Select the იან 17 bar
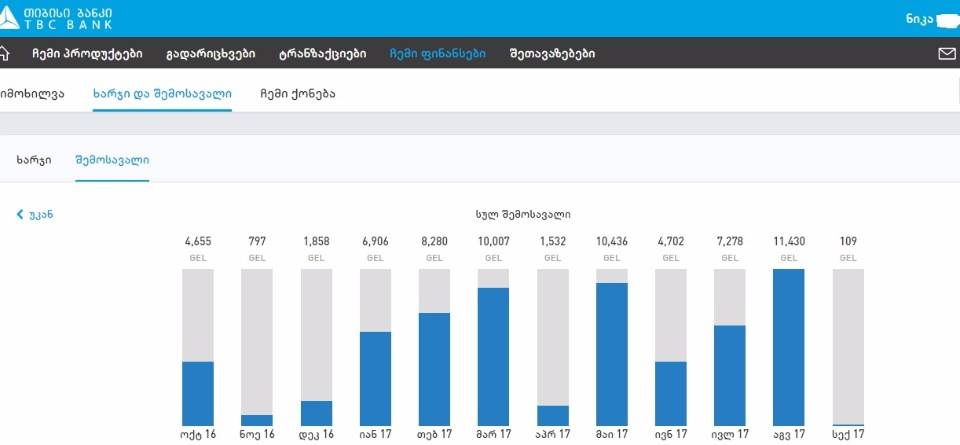Image resolution: width=960 pixels, height=445 pixels. tap(375, 347)
